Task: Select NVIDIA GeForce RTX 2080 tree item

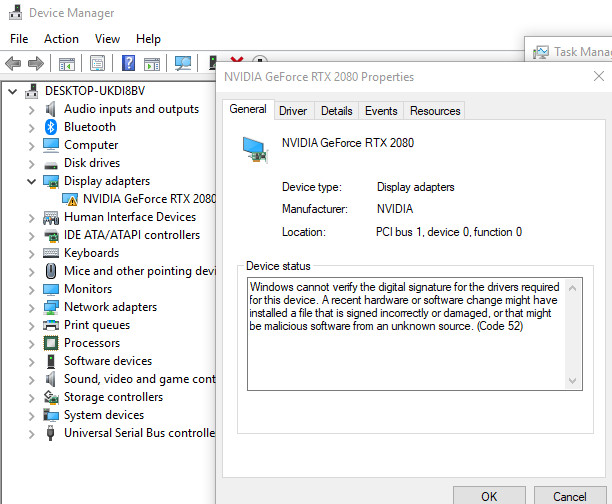Action: pos(149,199)
